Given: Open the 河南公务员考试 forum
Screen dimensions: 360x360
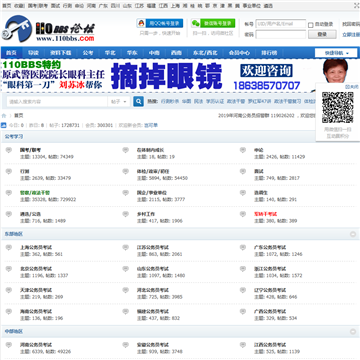Looking at the screenshot, I should (x=36, y=345).
